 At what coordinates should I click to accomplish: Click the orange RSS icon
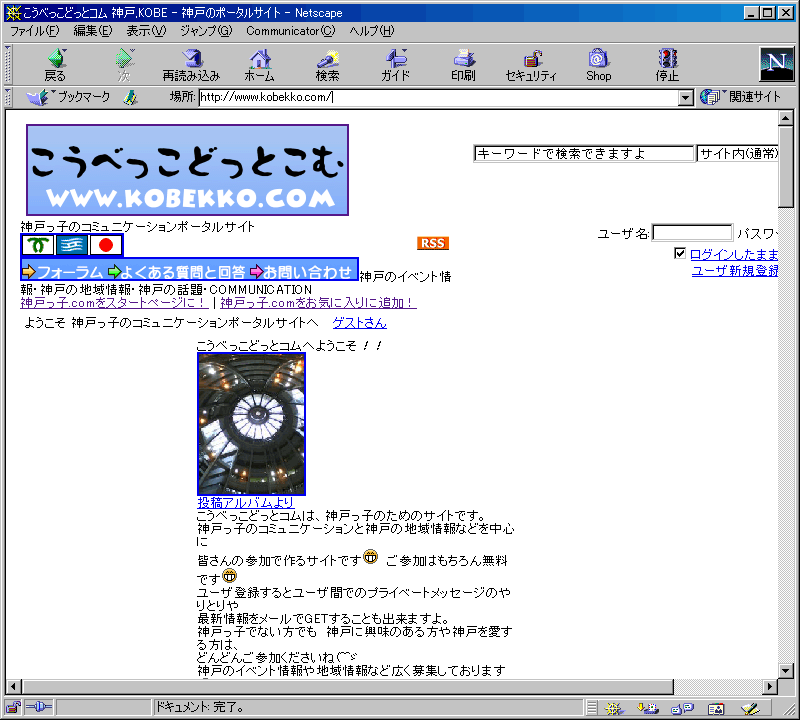[x=433, y=243]
